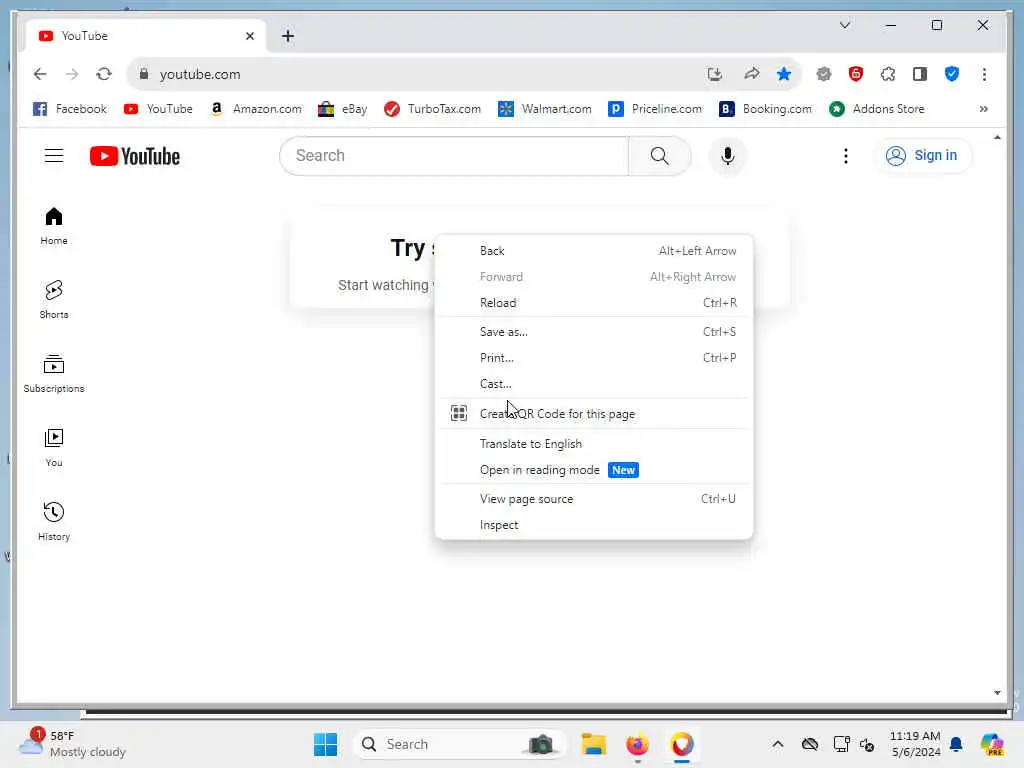Select Save as... in context menu
The width and height of the screenshot is (1024, 768).
point(594,332)
